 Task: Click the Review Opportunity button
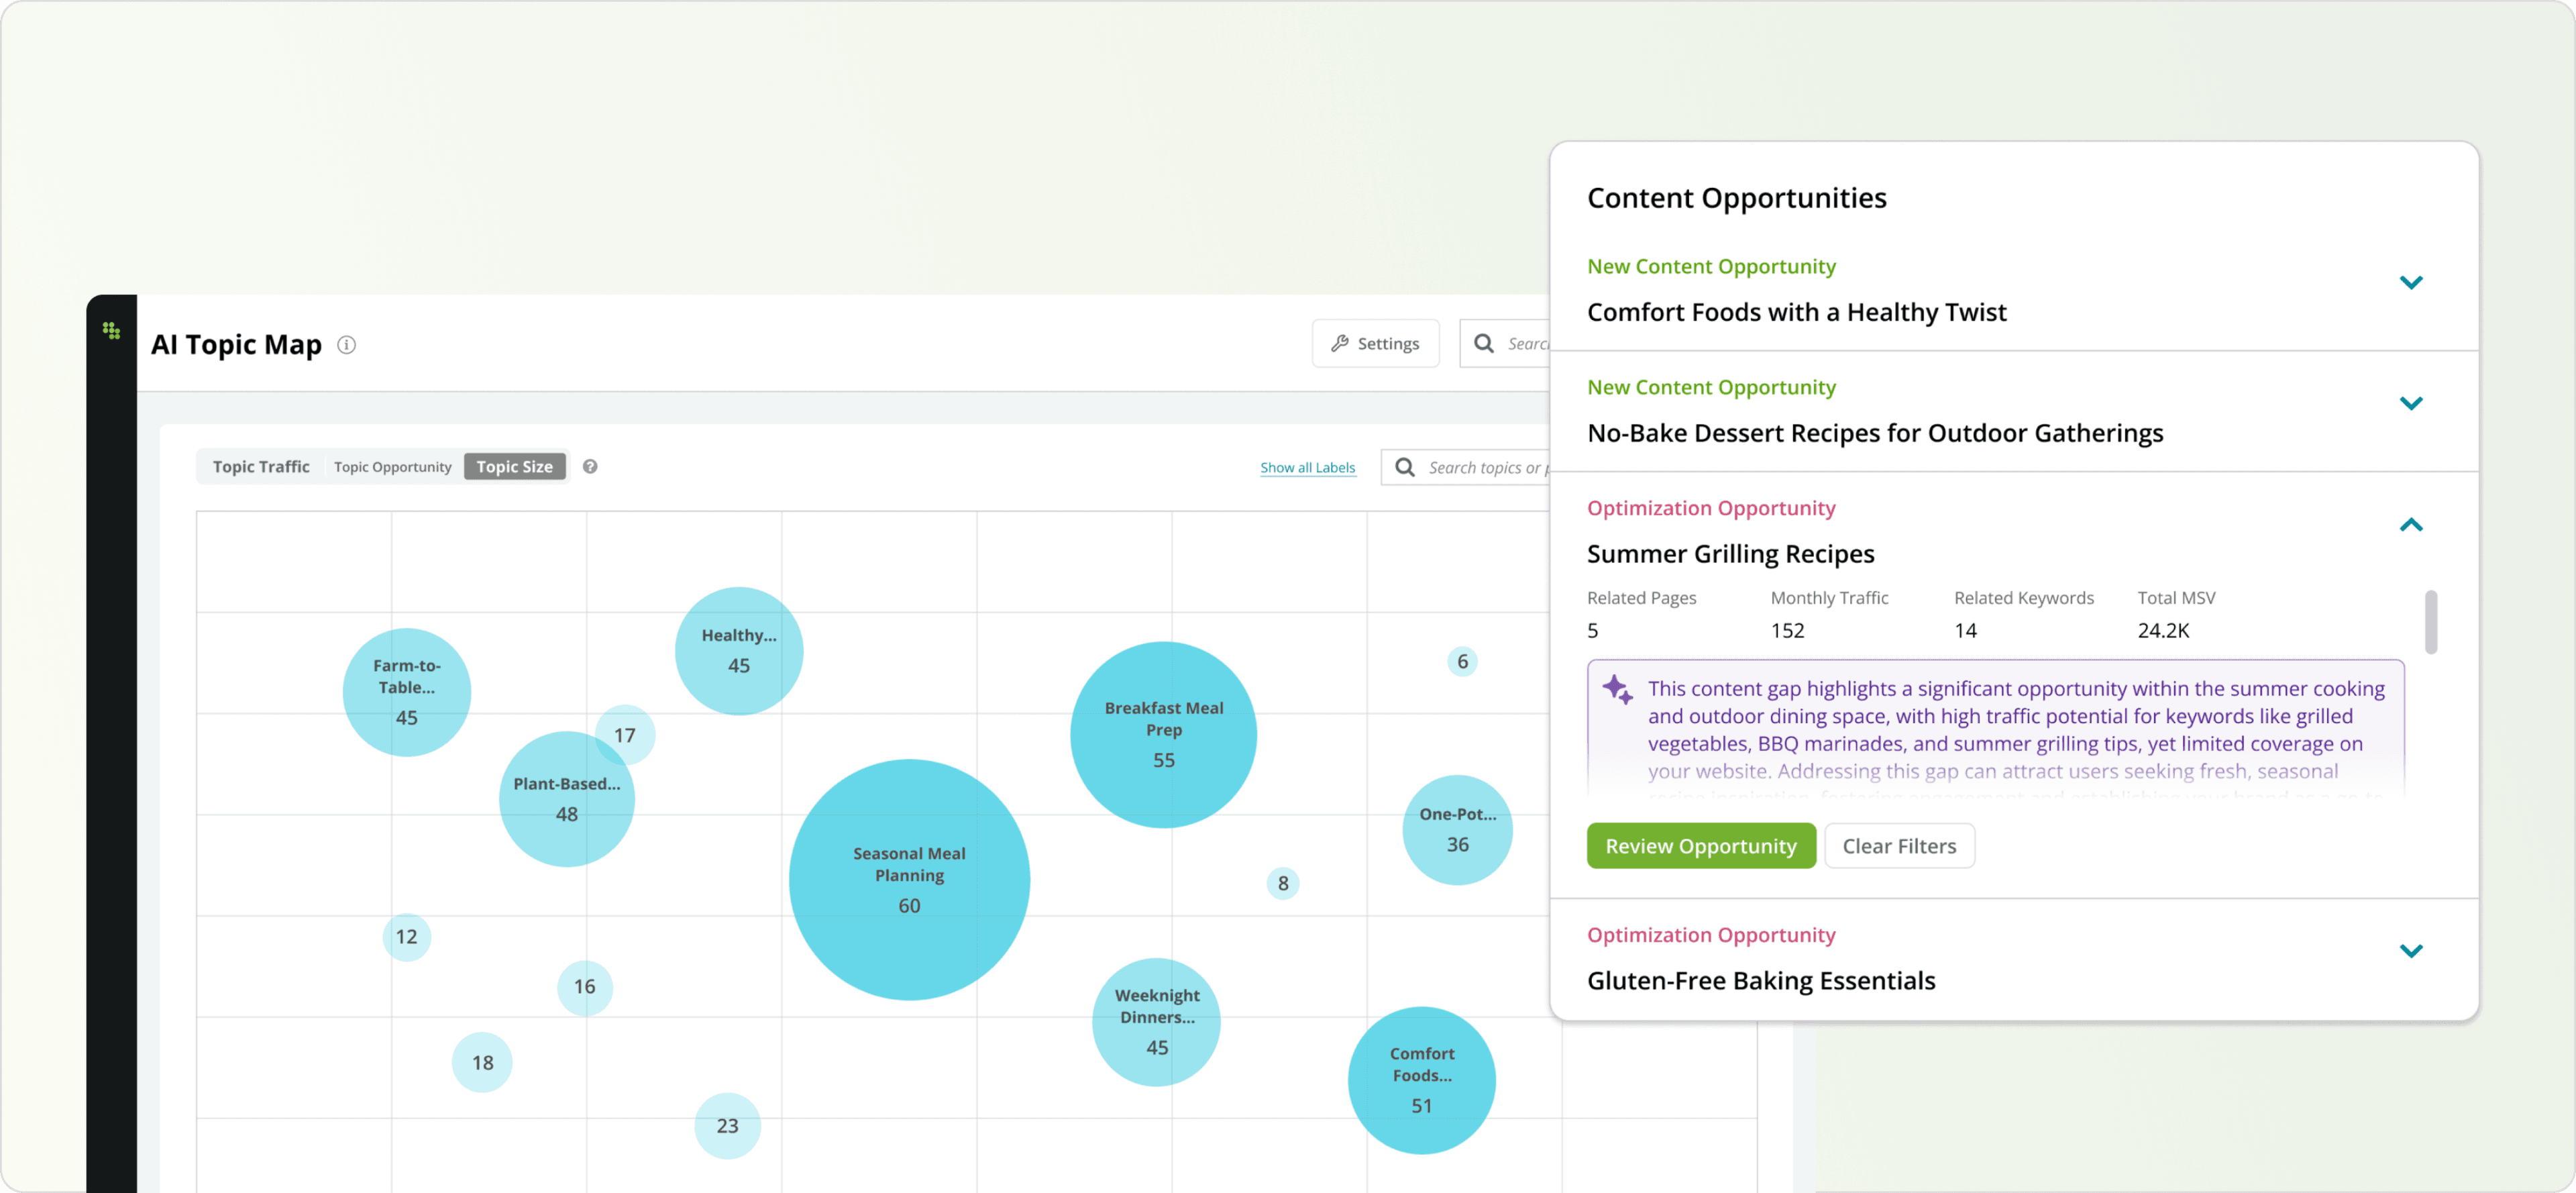1700,846
